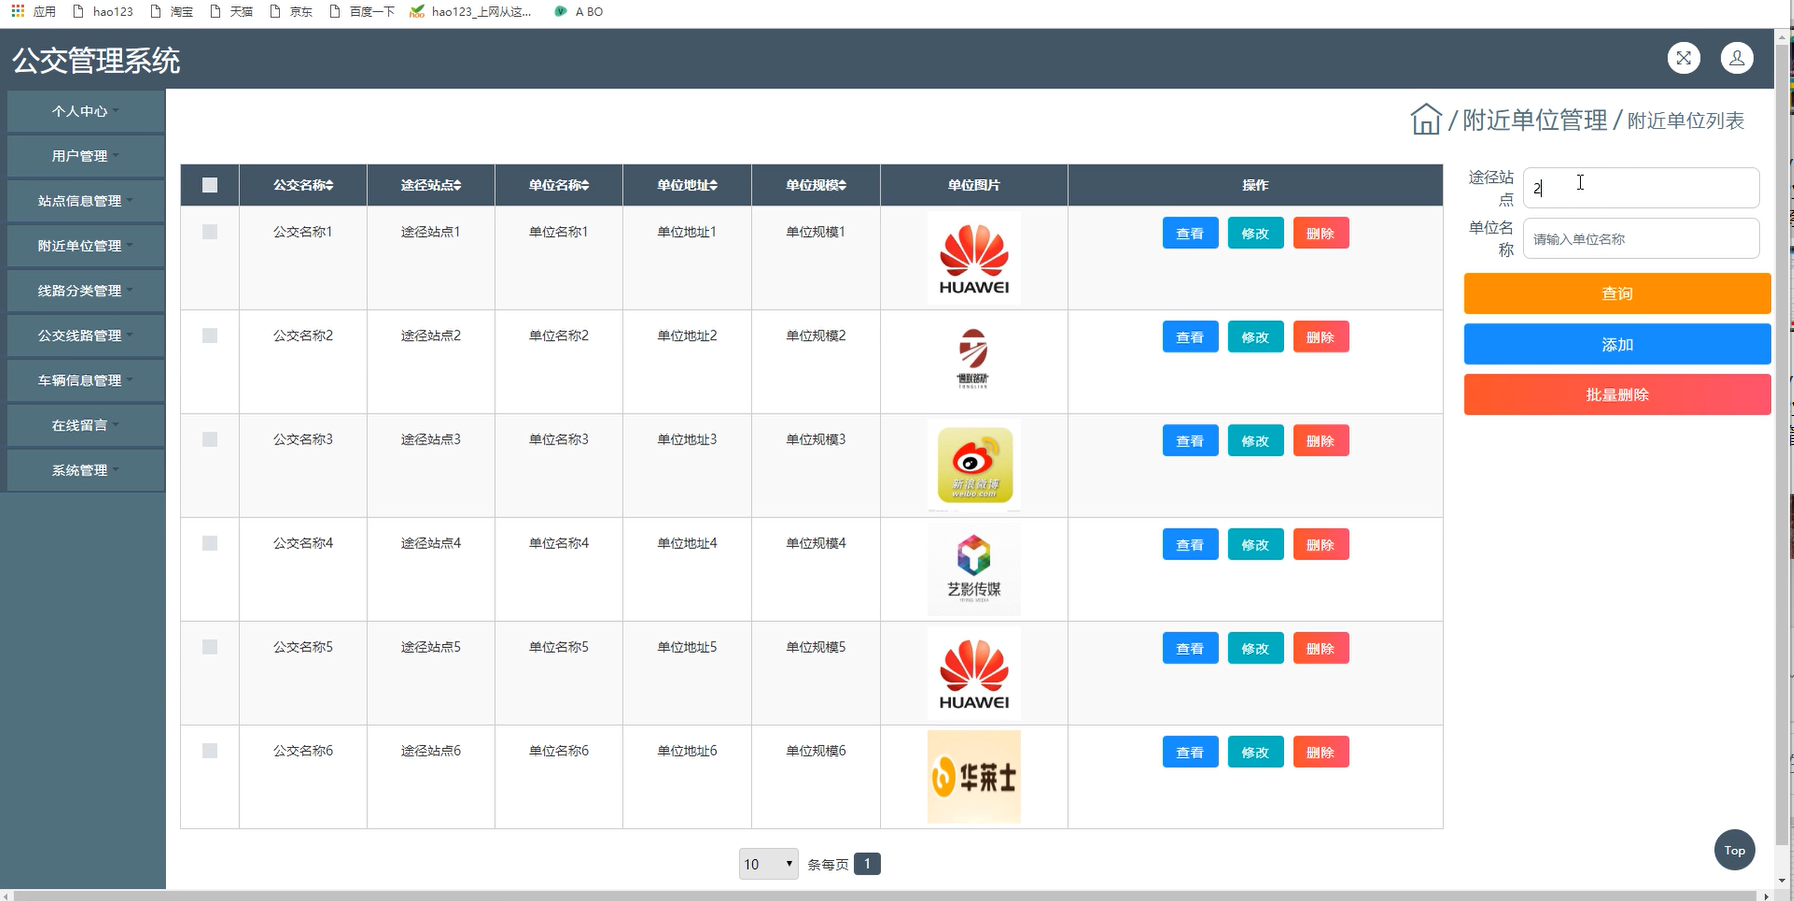Open the per-page count dropdown showing 10
The image size is (1794, 901).
tap(768, 863)
